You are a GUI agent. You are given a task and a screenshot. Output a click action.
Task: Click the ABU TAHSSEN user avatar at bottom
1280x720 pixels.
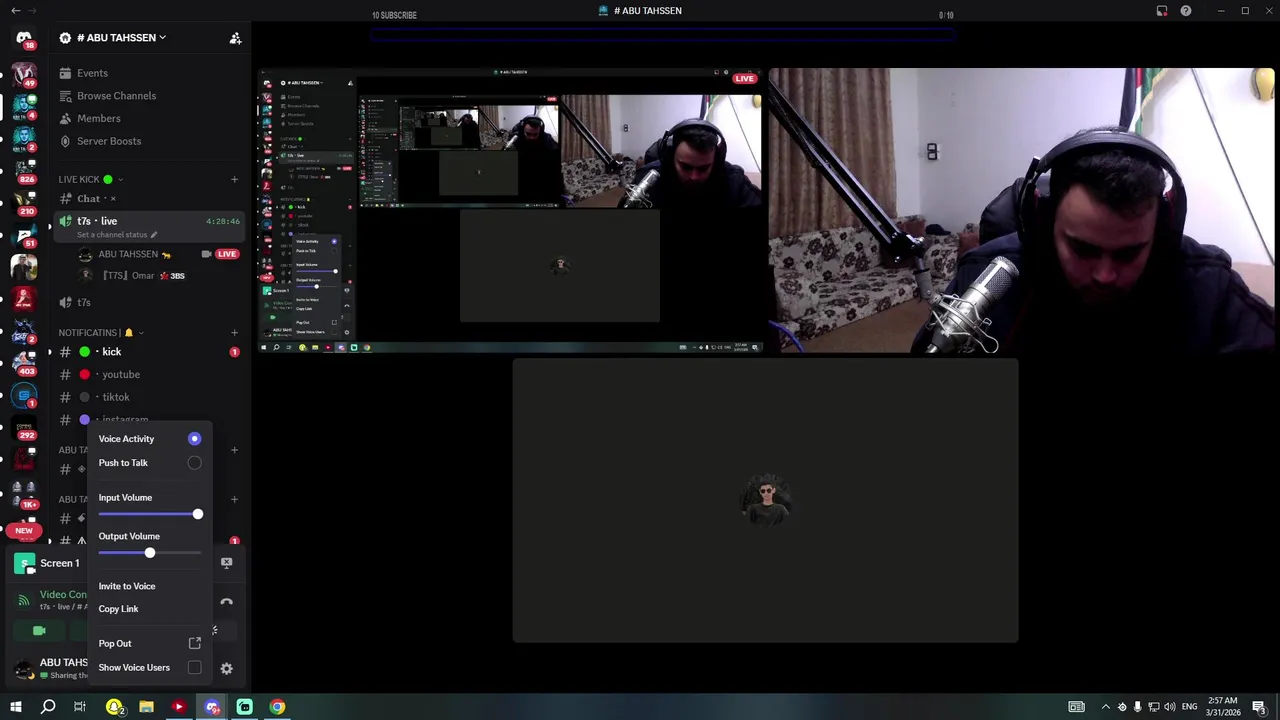click(x=24, y=668)
